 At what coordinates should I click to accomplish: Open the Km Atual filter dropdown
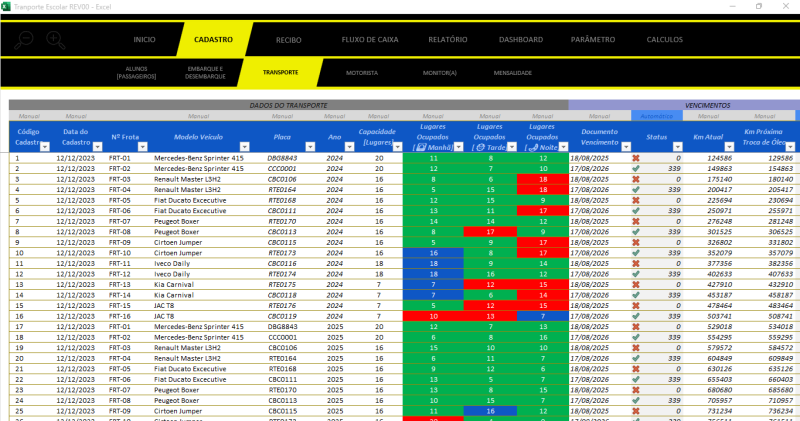[x=729, y=147]
